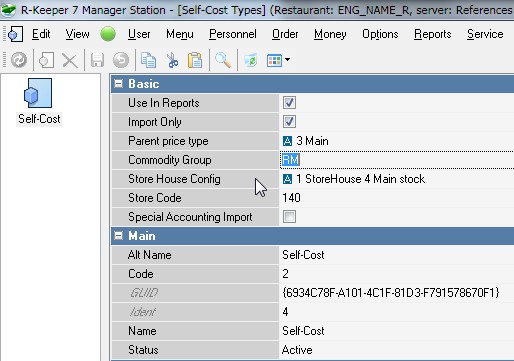Click the green status circle in the menu bar
Screen dimensions: 514x361
tap(108, 34)
